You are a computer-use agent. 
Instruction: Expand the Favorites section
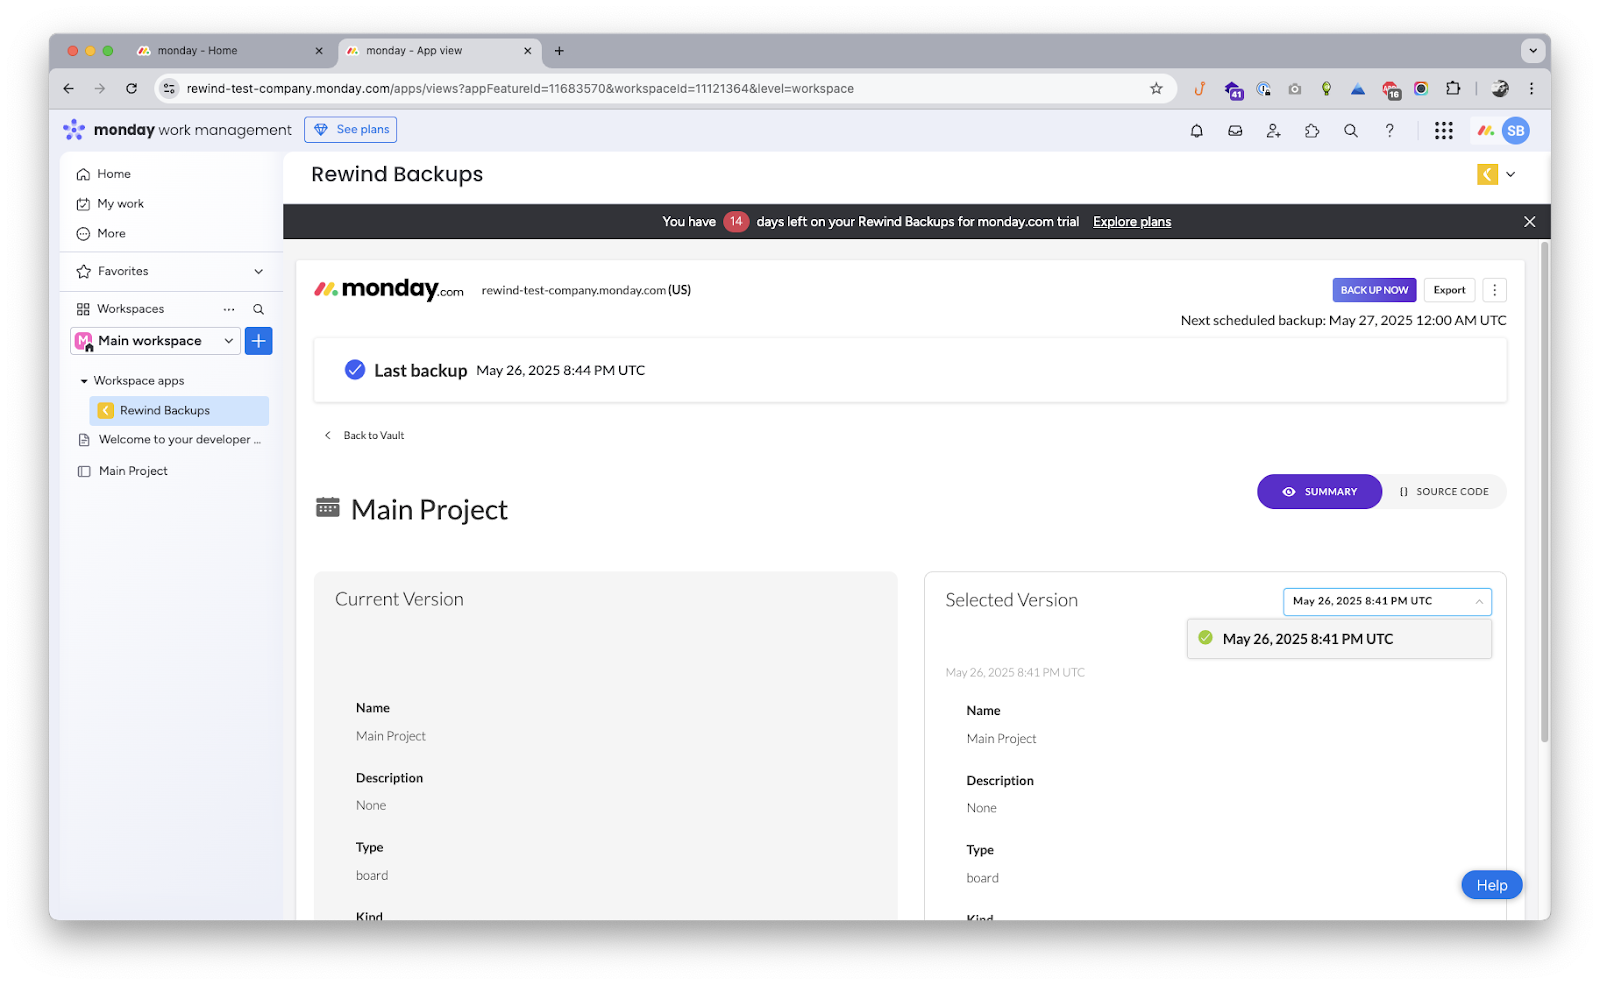tap(258, 272)
